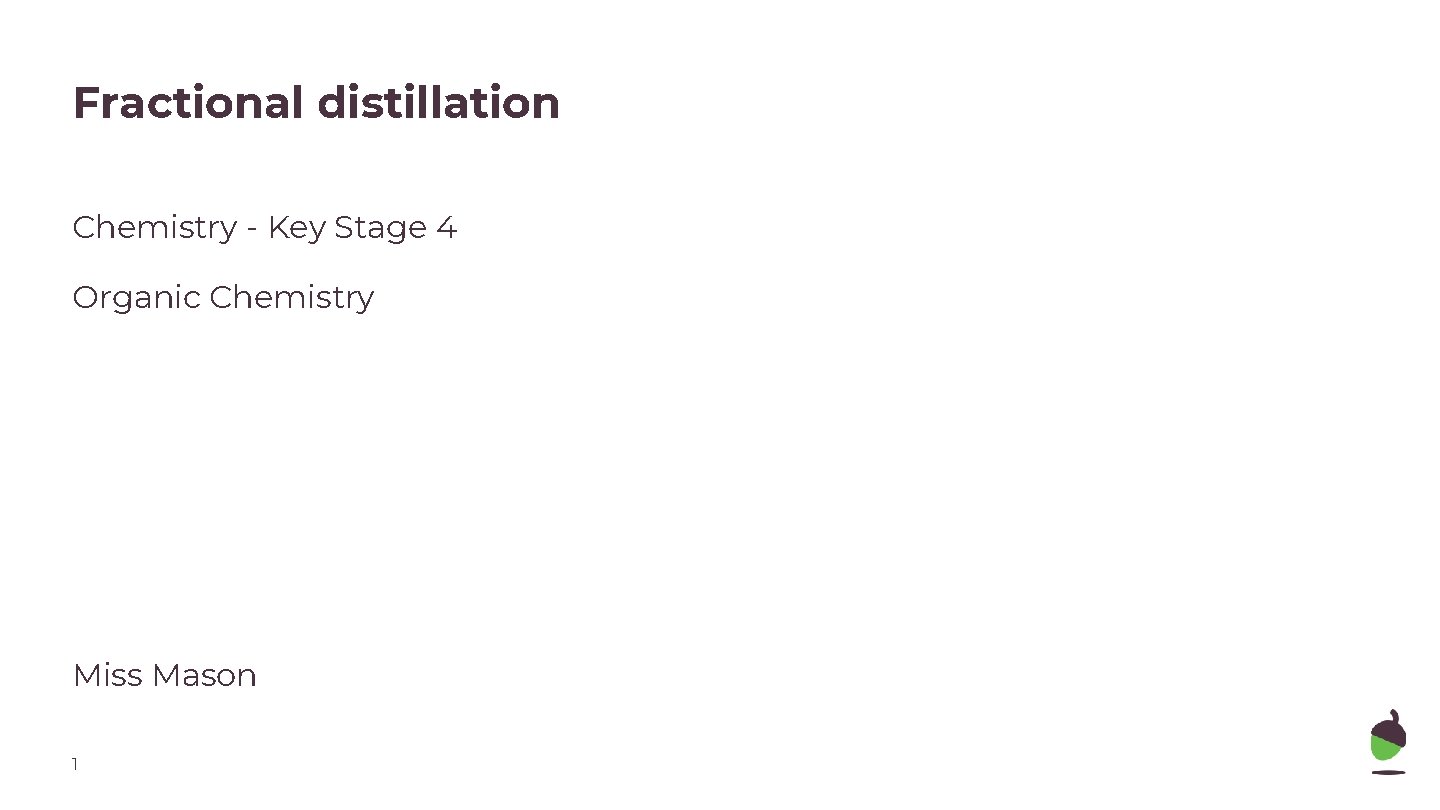Click the shadow beneath the acorn logo

[x=1388, y=772]
